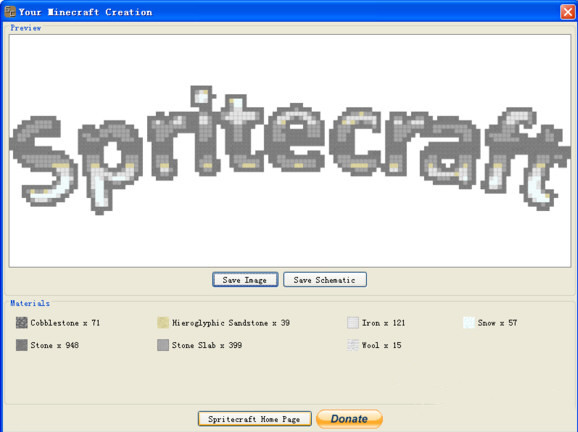
Task: Click the Cobblestone material icon
Action: [22, 323]
